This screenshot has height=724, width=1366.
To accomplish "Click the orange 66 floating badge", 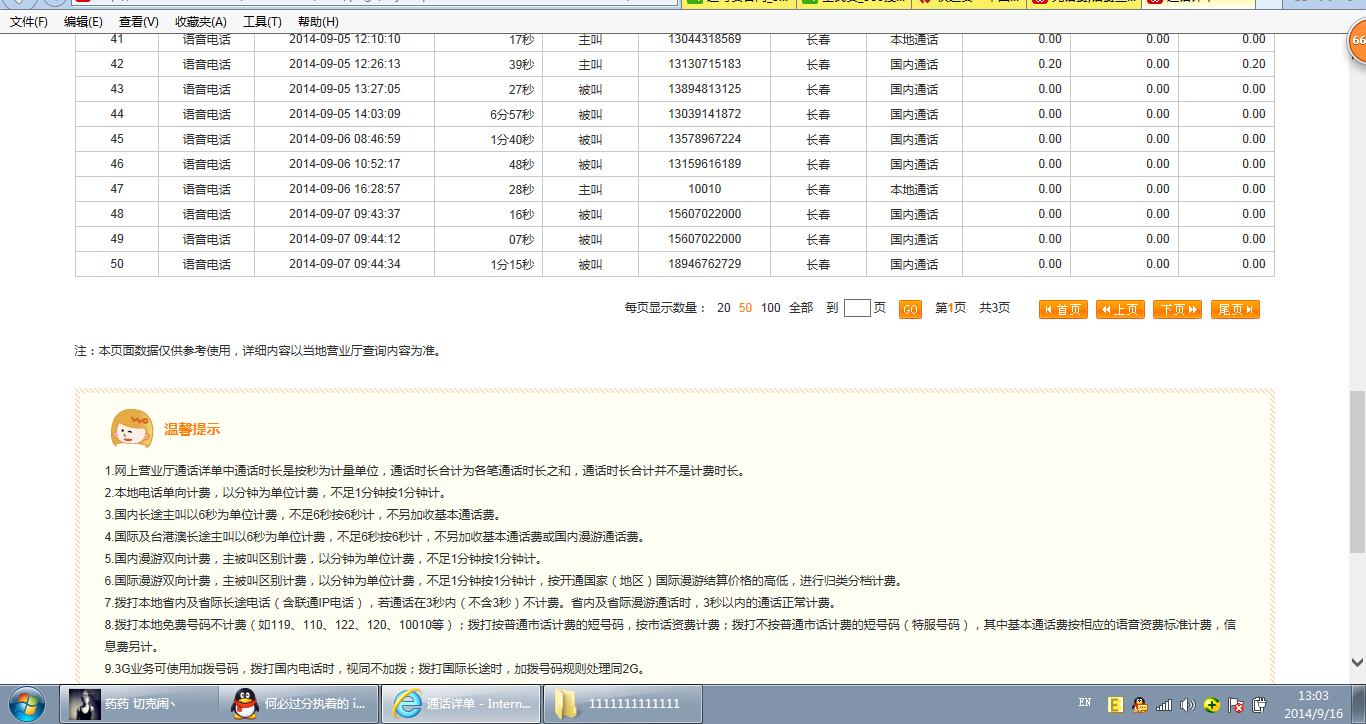I will point(1356,42).
